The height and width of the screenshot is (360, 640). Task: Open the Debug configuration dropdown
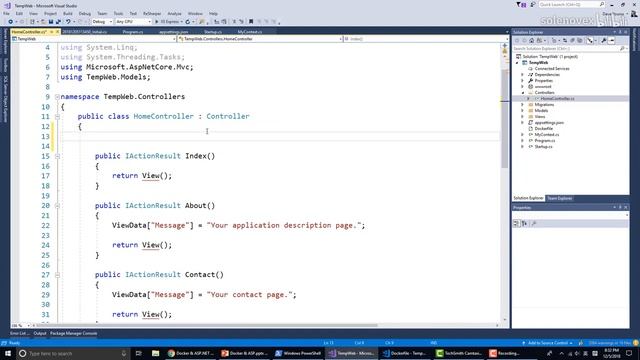[x=102, y=22]
